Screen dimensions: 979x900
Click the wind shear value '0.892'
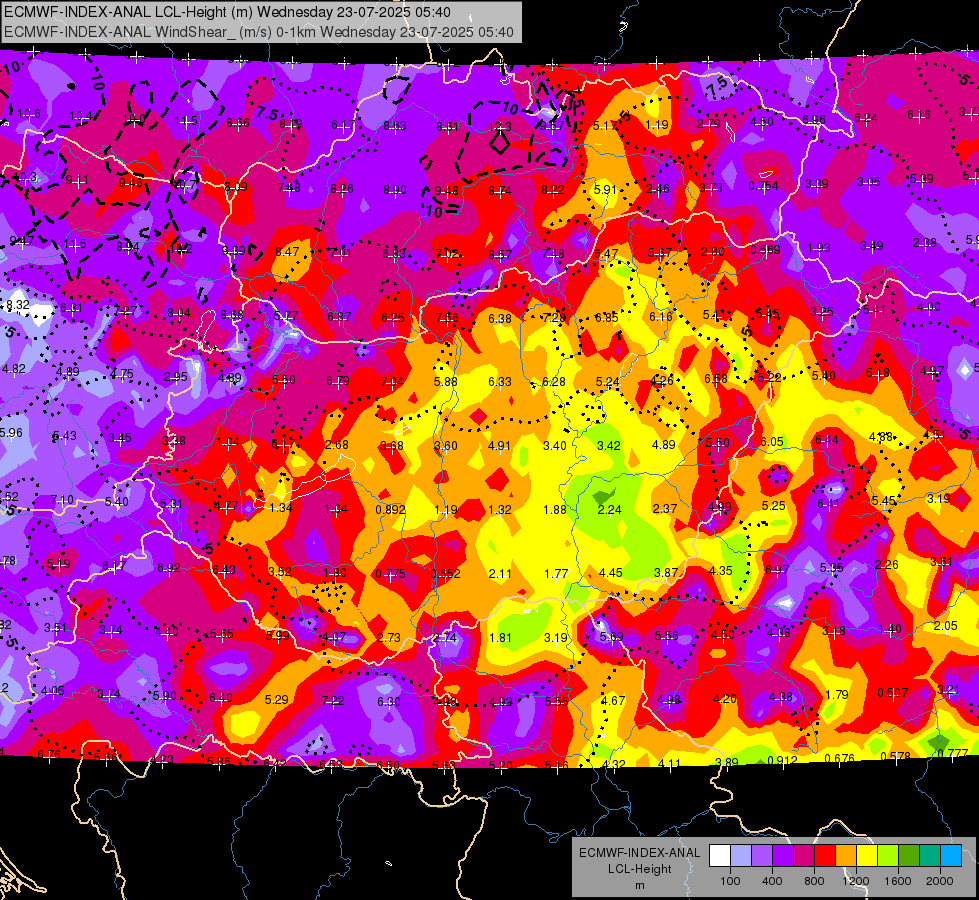pos(390,510)
